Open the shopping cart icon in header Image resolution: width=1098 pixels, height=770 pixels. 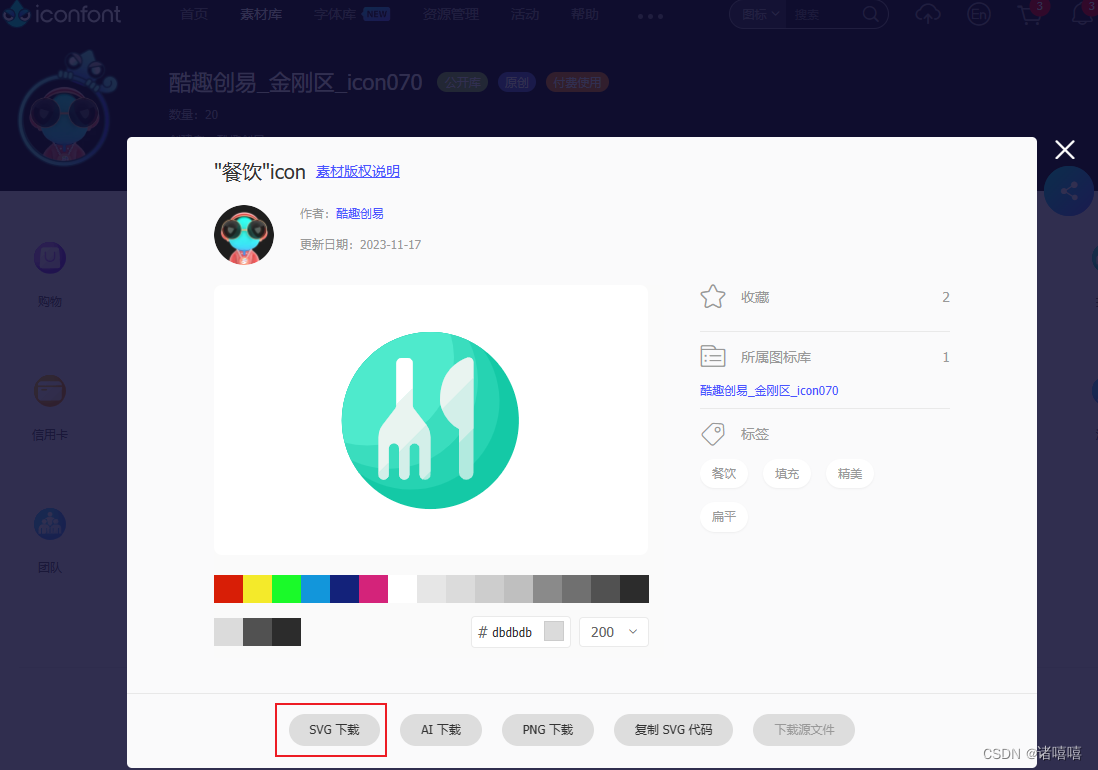[x=1029, y=14]
